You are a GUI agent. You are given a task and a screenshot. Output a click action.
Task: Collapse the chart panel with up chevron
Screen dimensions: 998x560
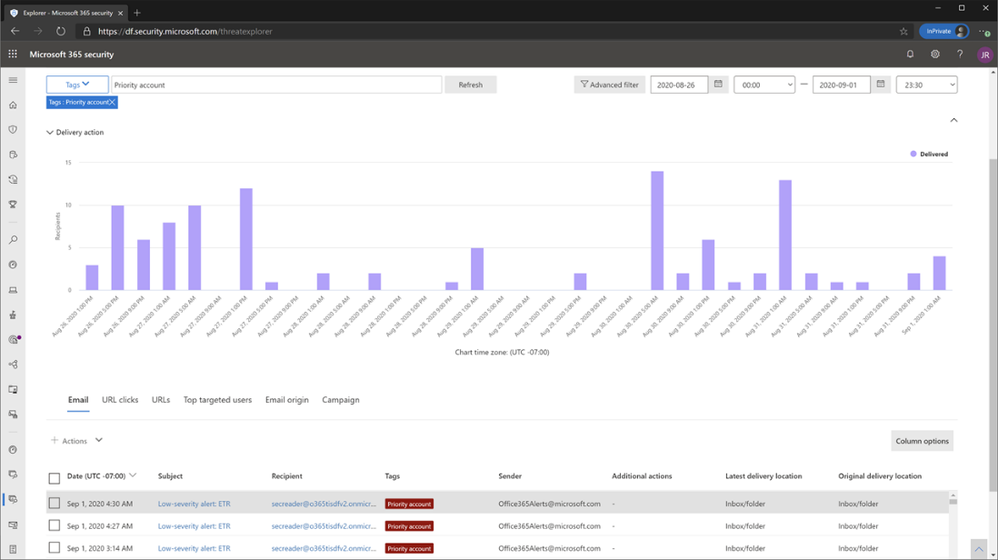coord(953,120)
